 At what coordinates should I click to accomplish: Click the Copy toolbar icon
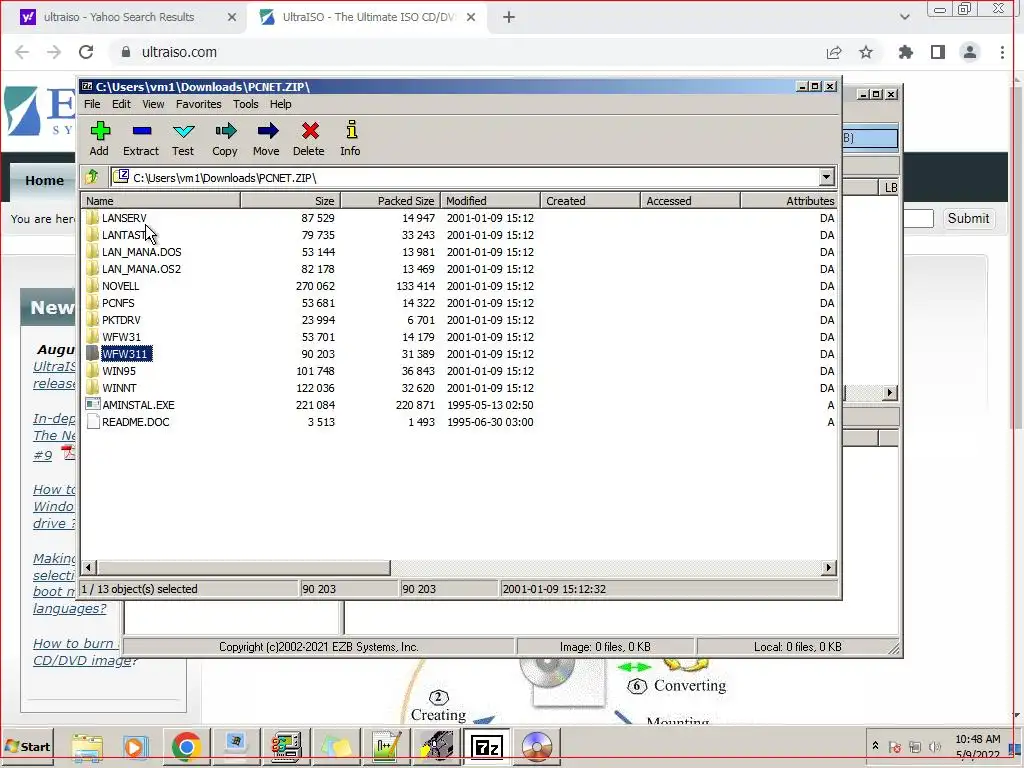(x=225, y=138)
